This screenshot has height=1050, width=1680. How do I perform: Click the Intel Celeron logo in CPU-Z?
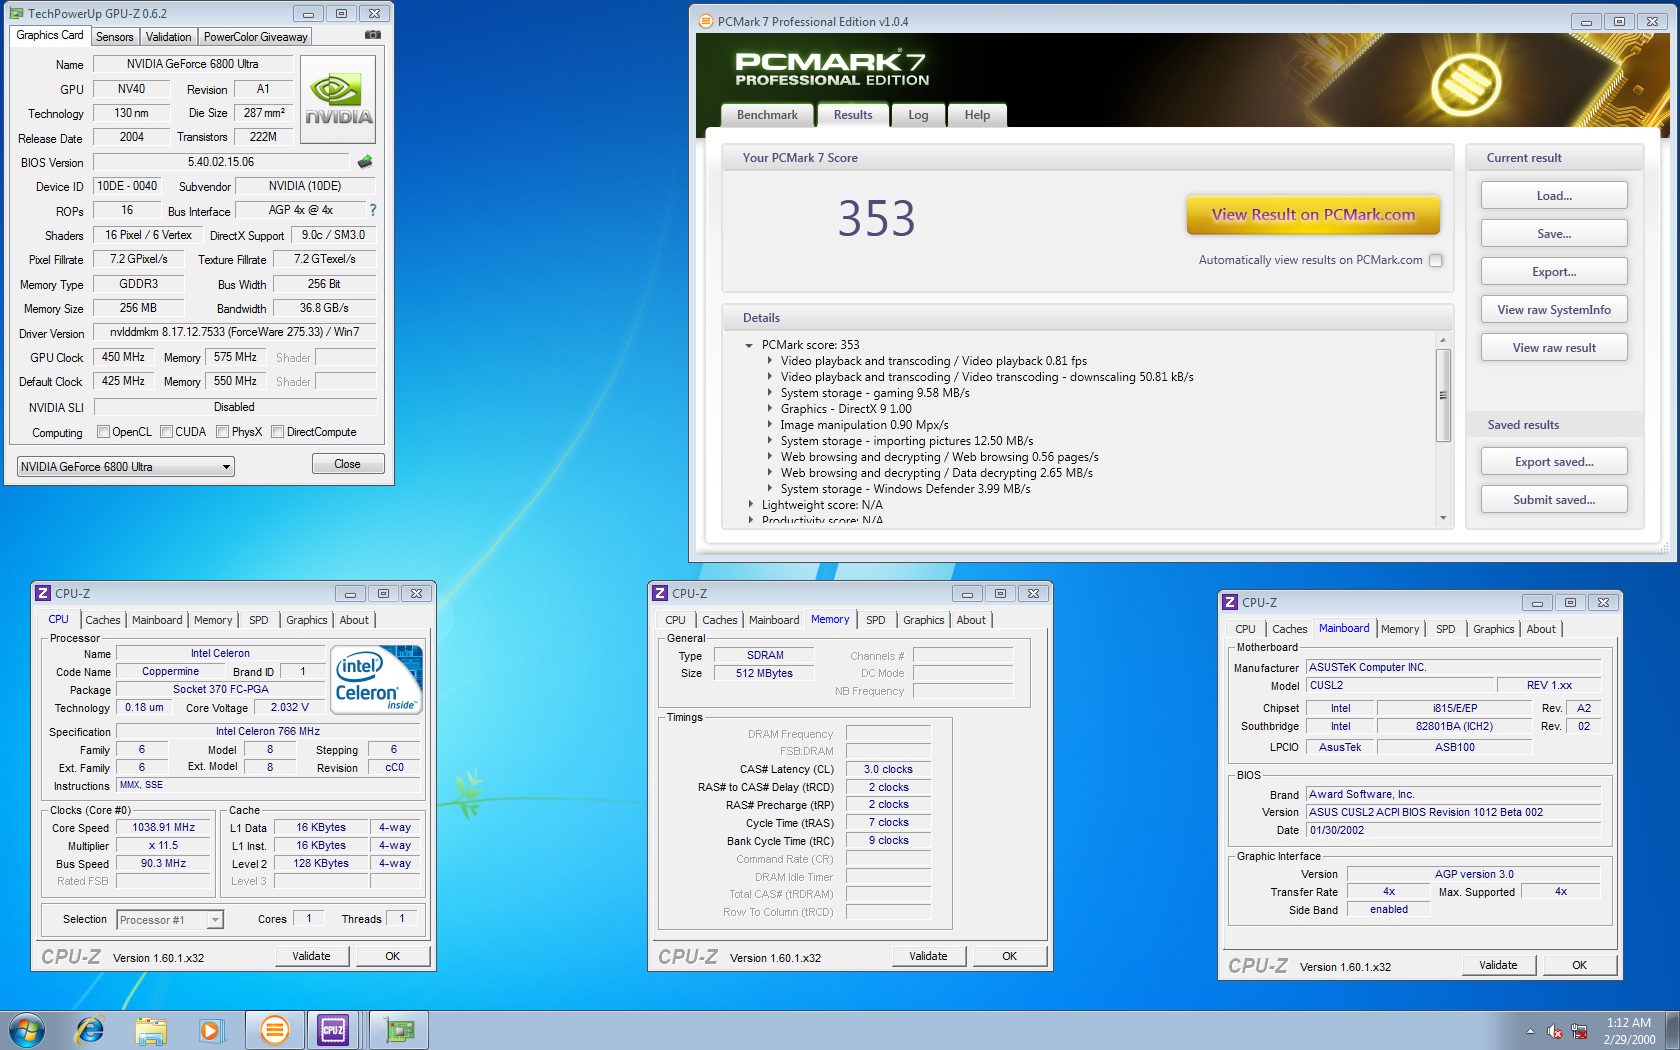point(376,679)
